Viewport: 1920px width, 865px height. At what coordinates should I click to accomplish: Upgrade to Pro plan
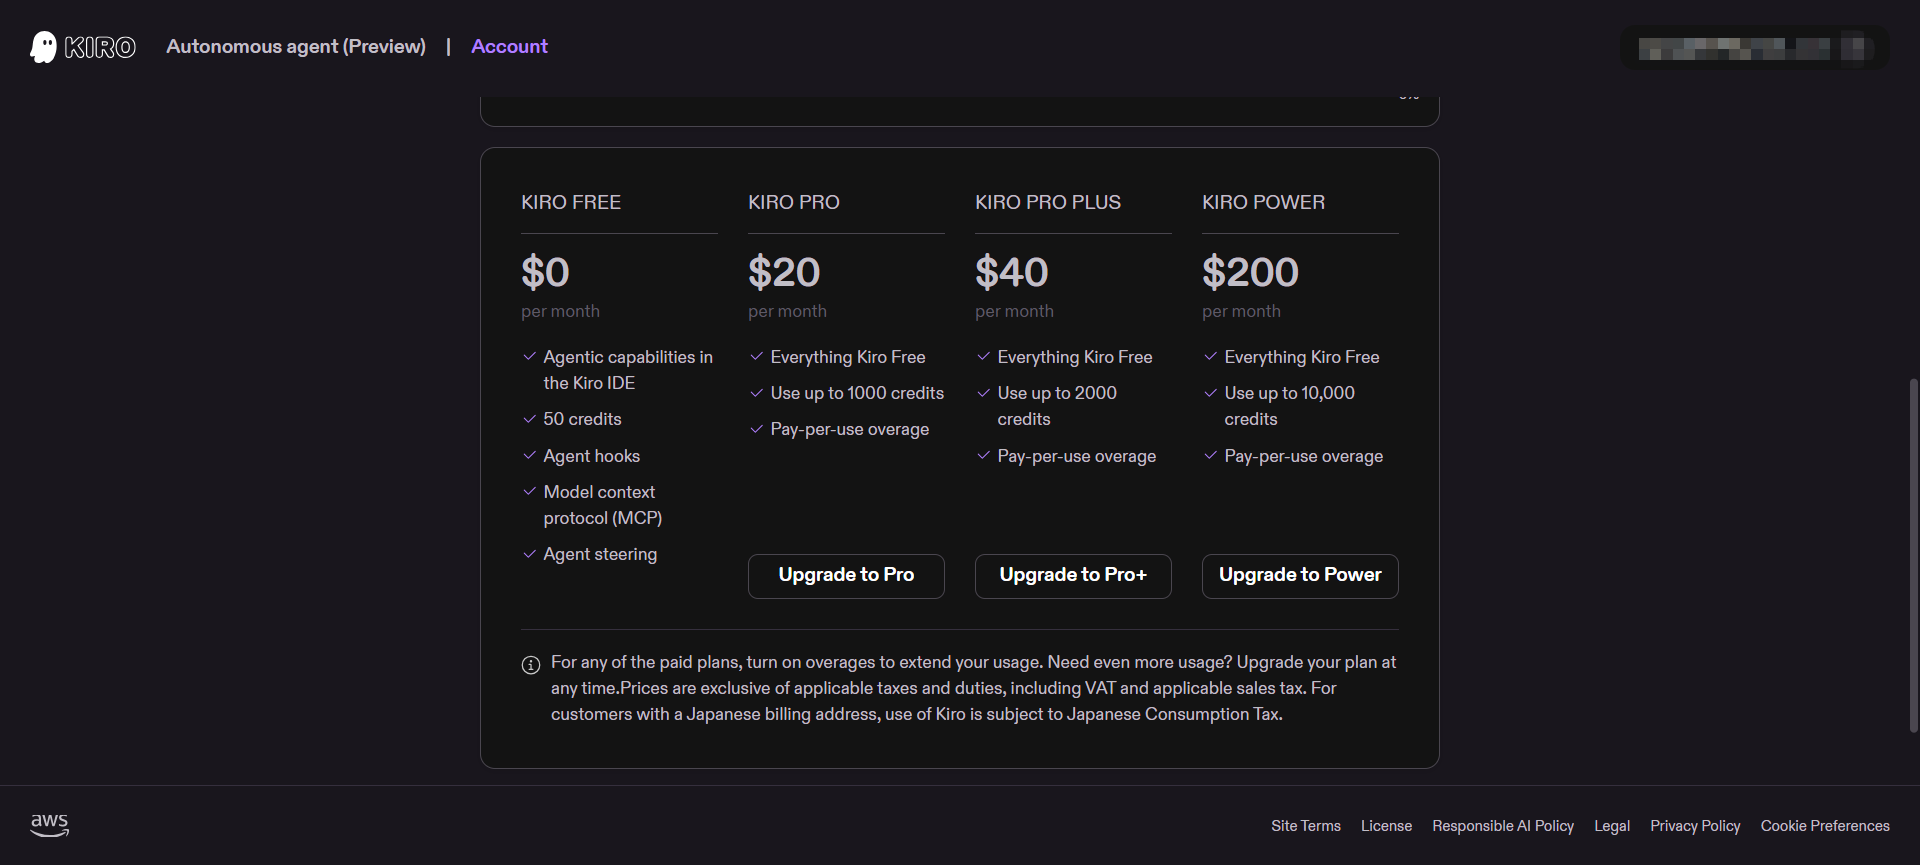pos(846,576)
